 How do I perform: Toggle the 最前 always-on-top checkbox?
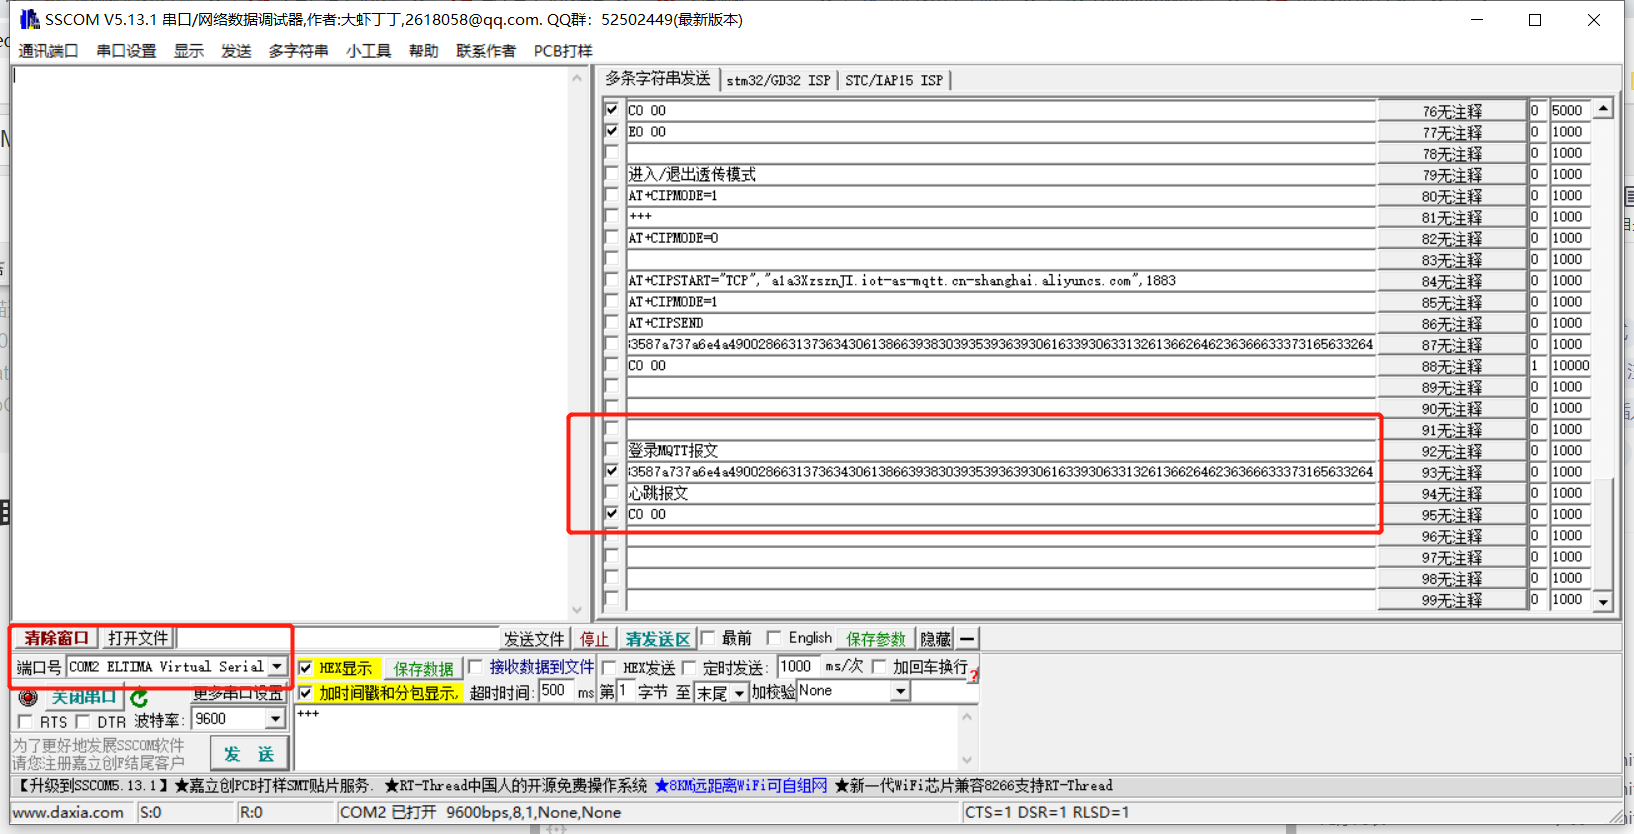click(x=708, y=638)
